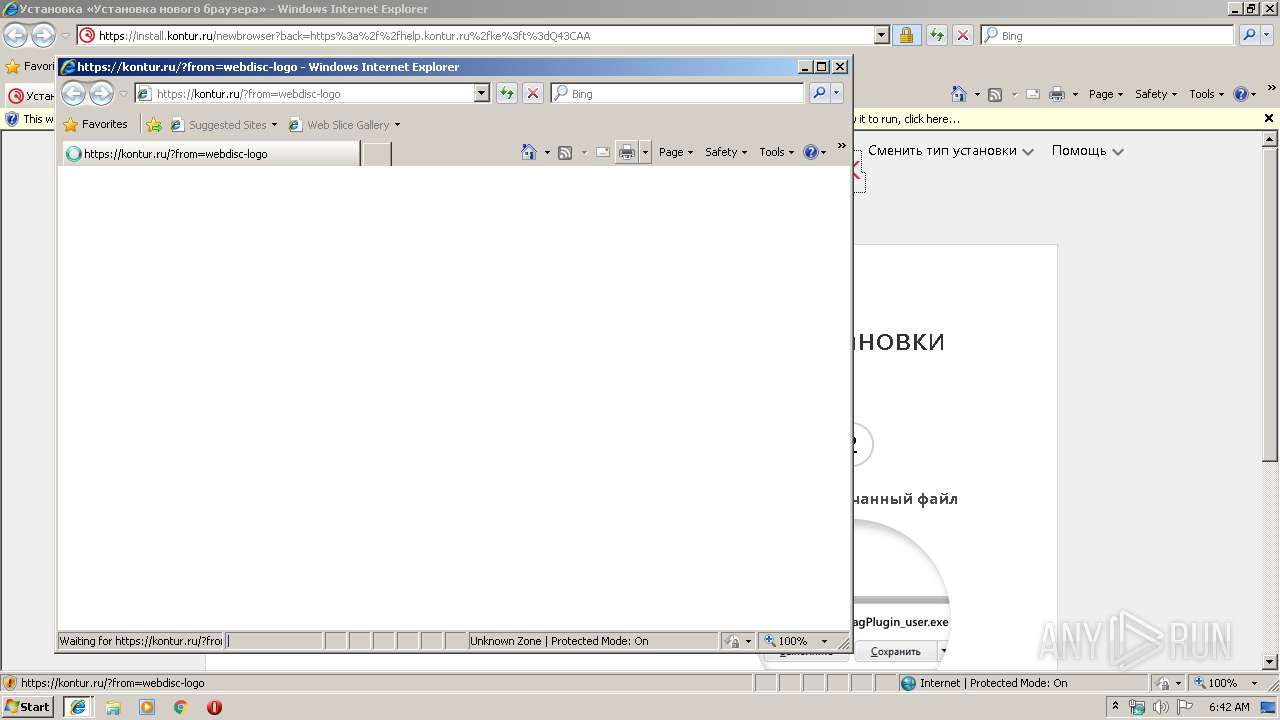
Task: Click Feeds icon in front window toolbar
Action: point(565,152)
